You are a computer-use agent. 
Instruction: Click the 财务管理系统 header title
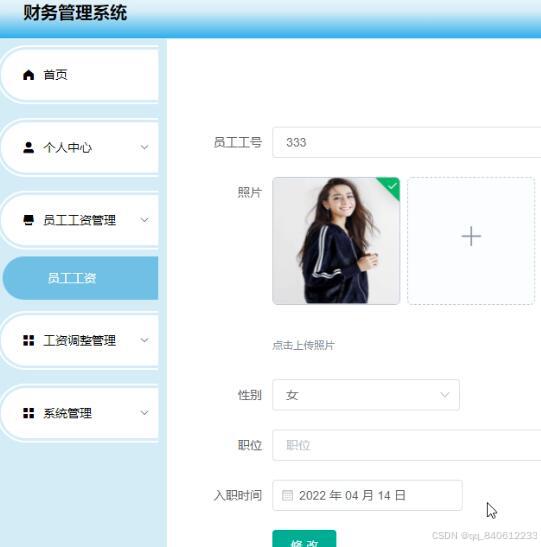coord(75,13)
